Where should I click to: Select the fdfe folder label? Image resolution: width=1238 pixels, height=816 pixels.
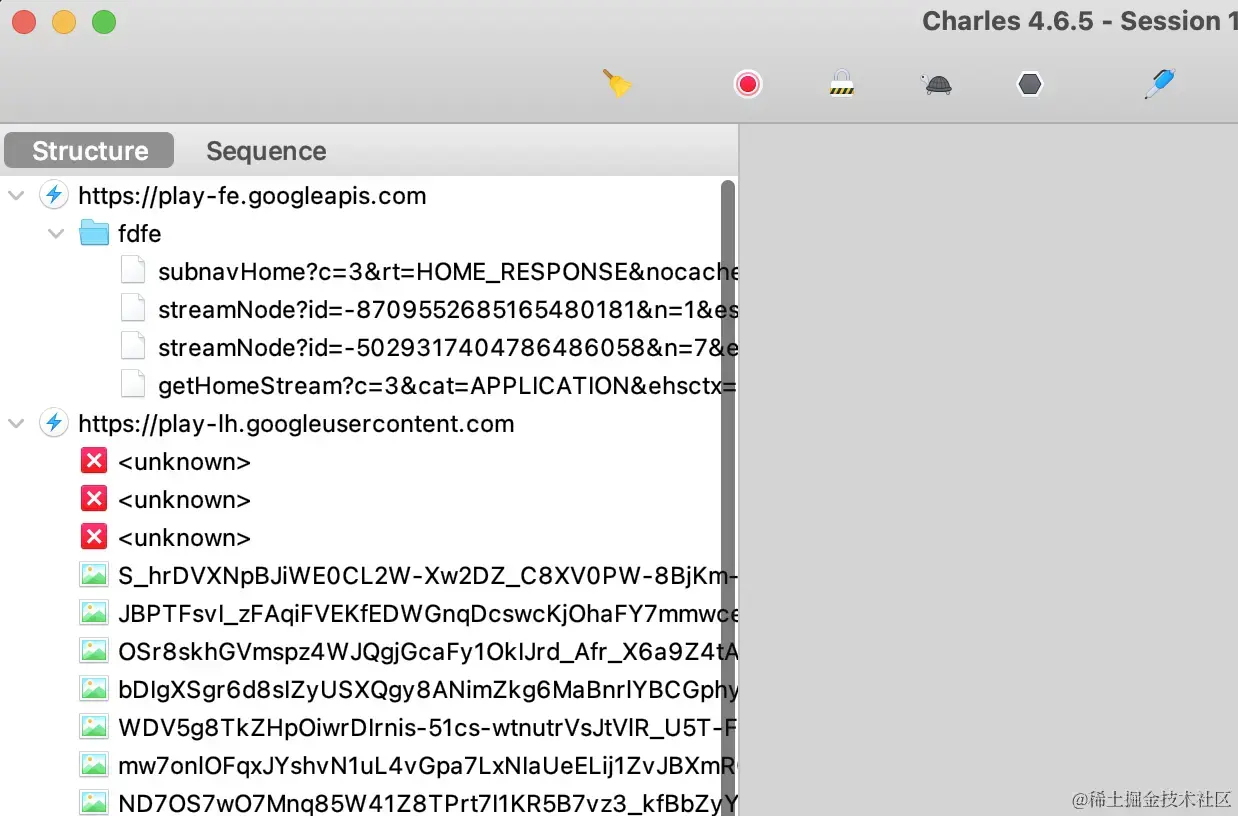click(x=139, y=234)
